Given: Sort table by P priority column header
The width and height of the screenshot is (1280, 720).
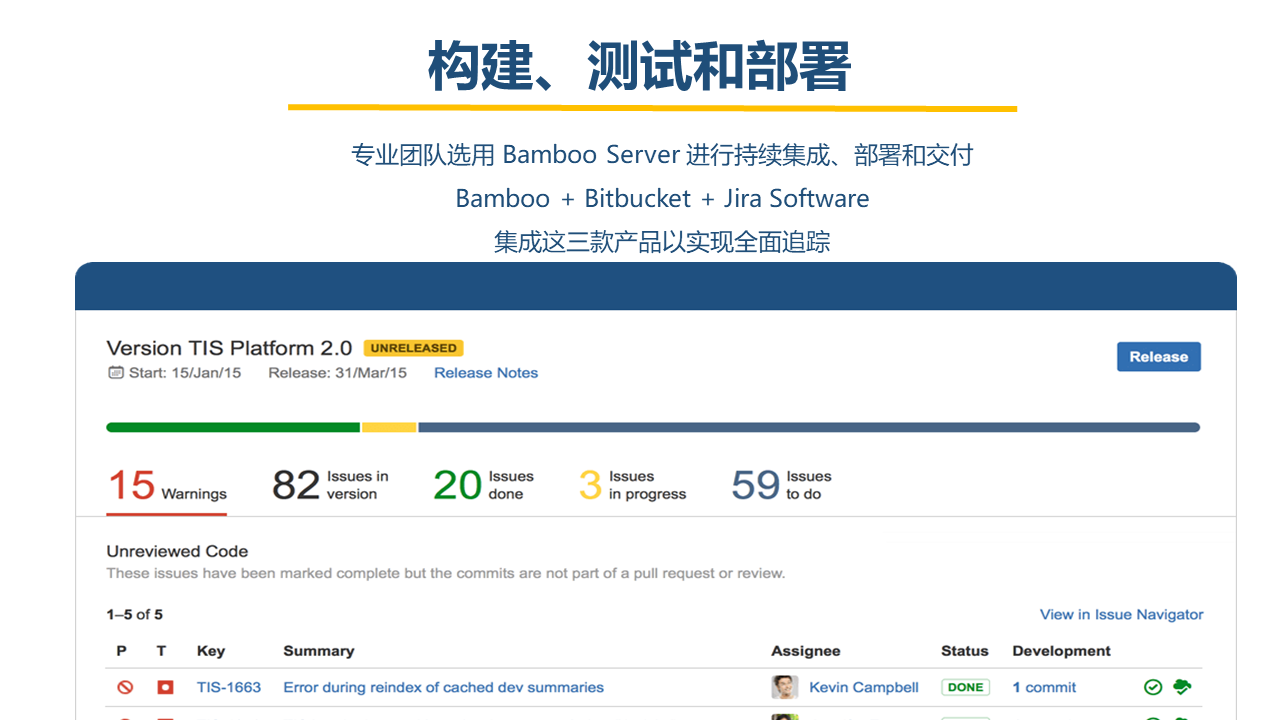Looking at the screenshot, I should pyautogui.click(x=122, y=651).
